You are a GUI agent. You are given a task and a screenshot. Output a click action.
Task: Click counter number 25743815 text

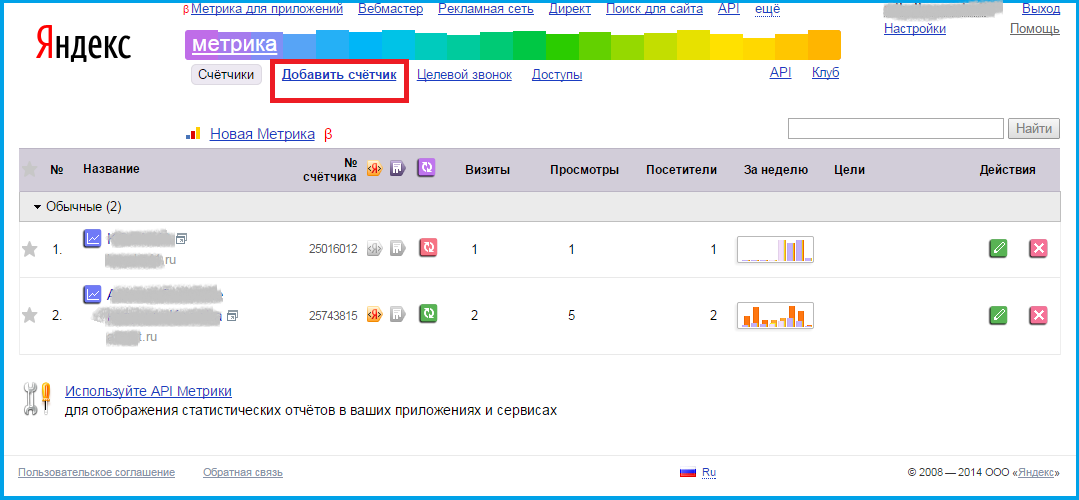pos(333,316)
